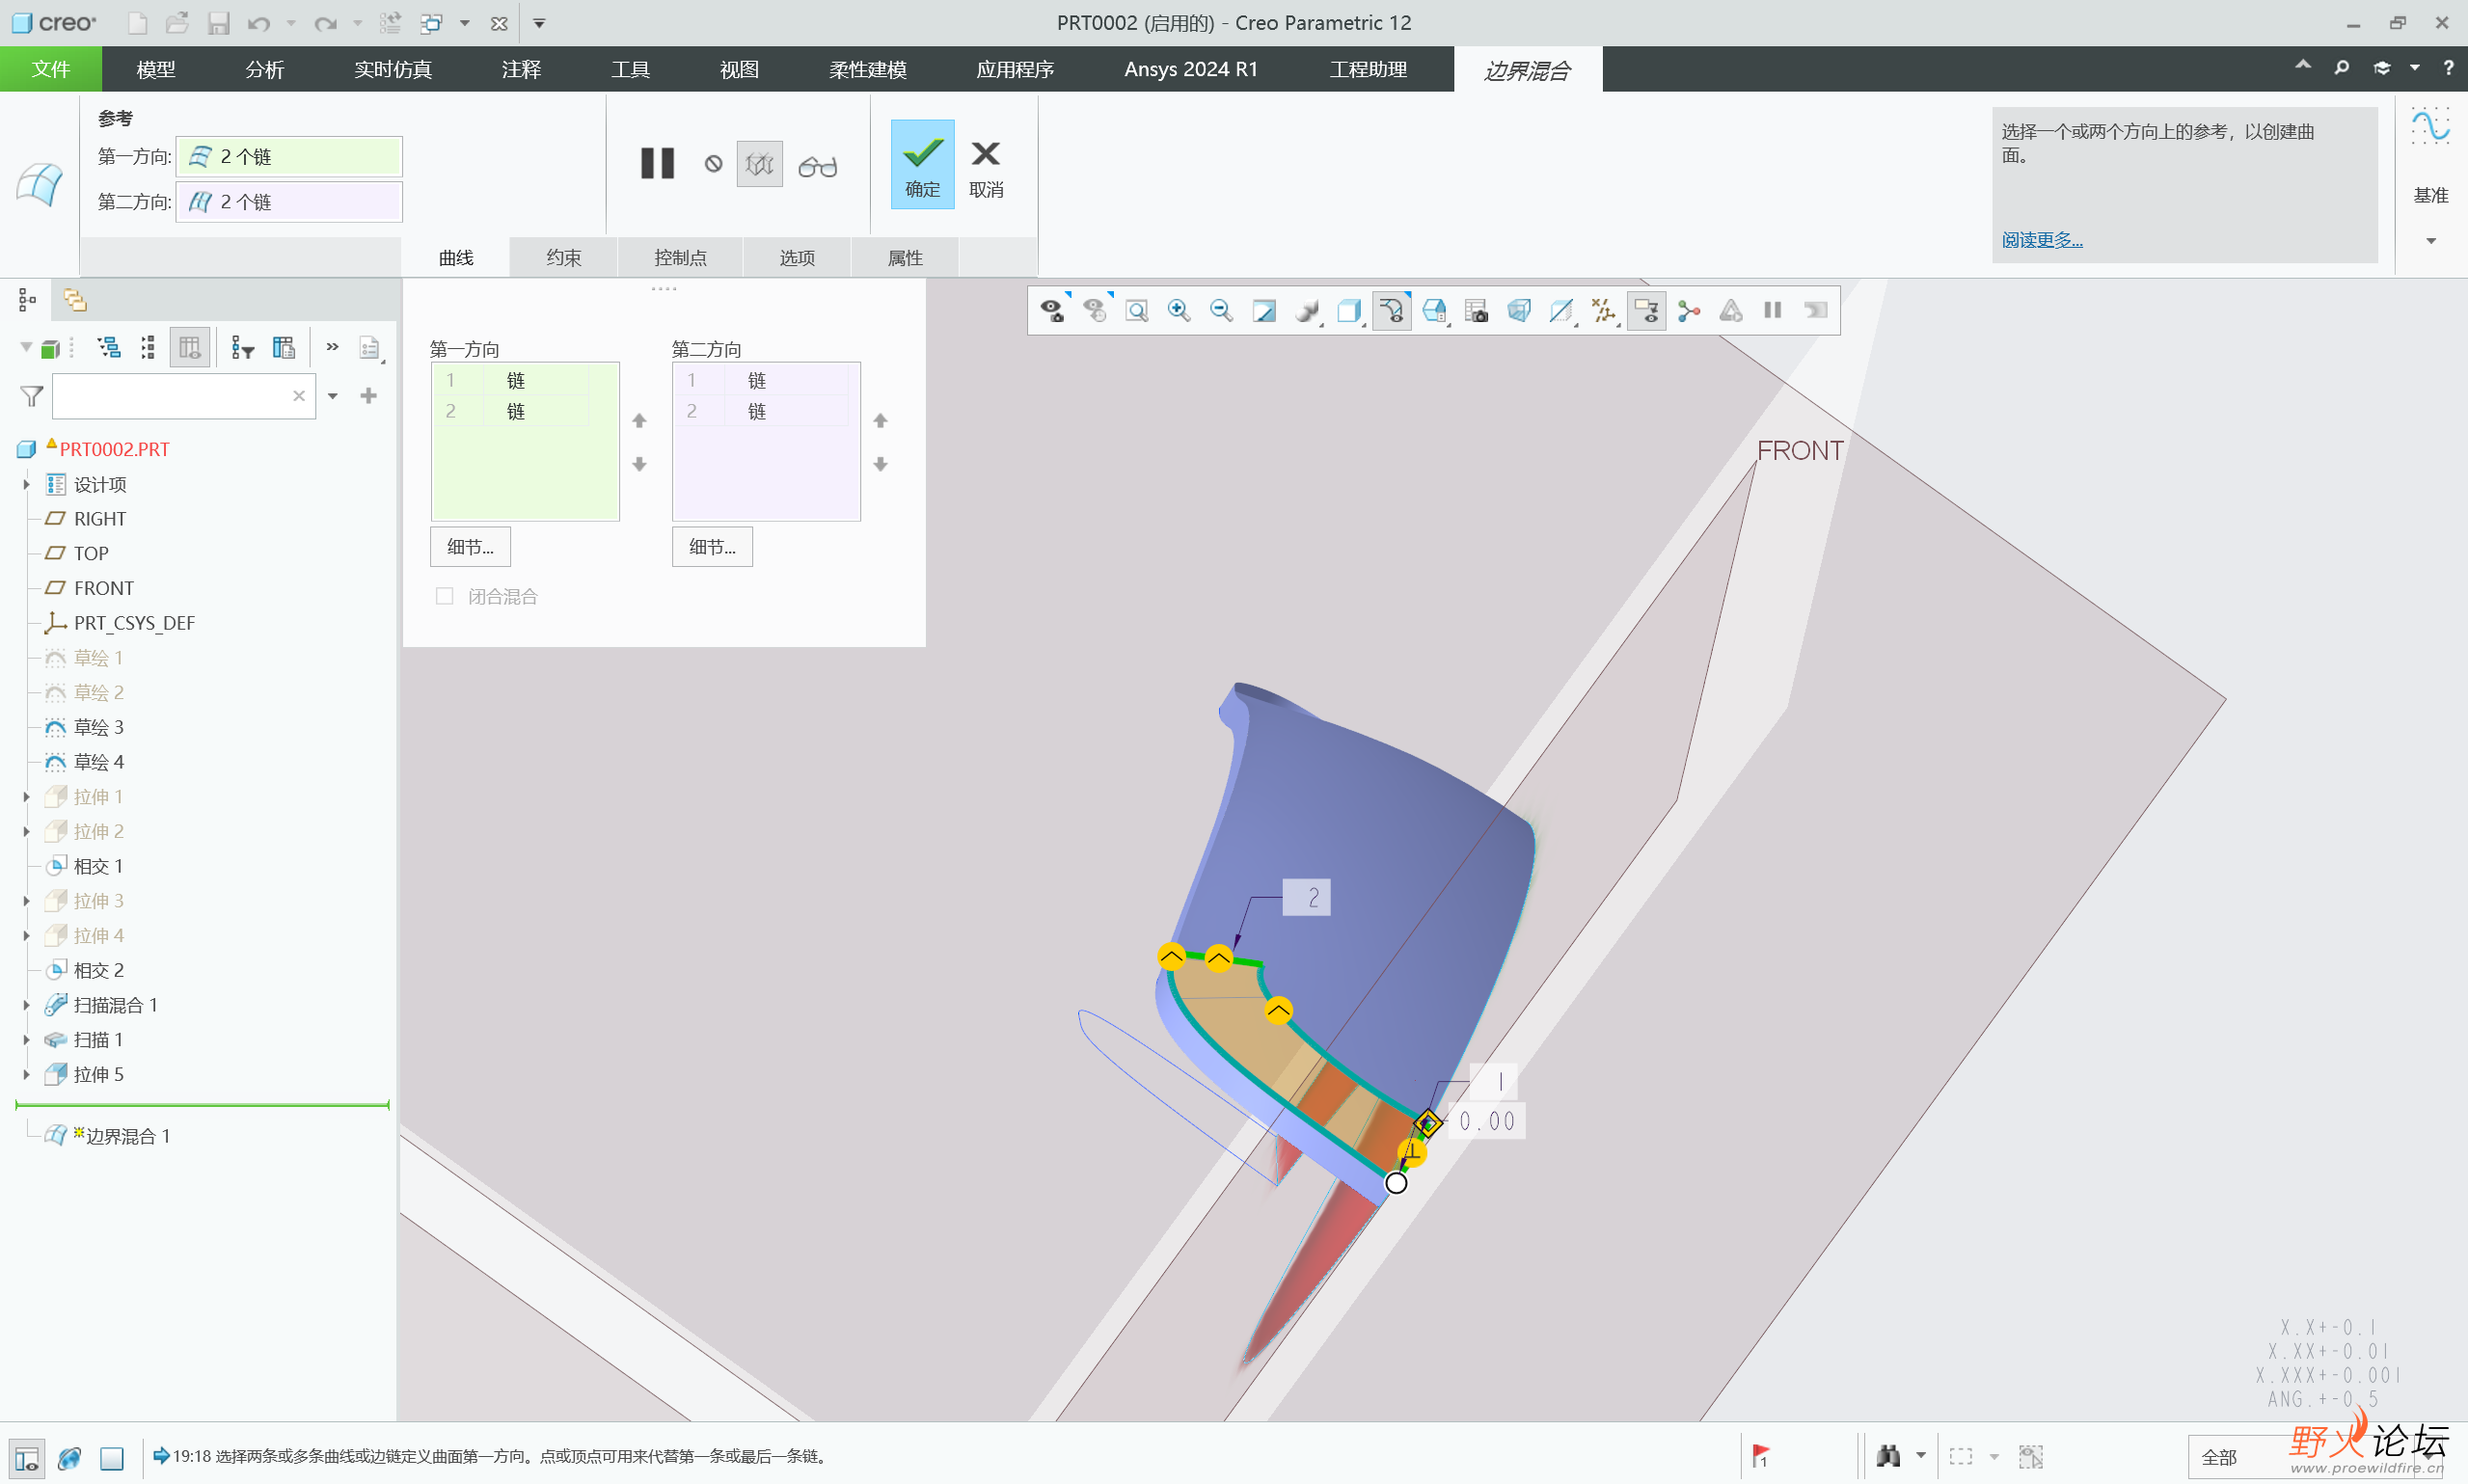
Task: Click the Close Window X in quick access toolbar
Action: point(500,23)
